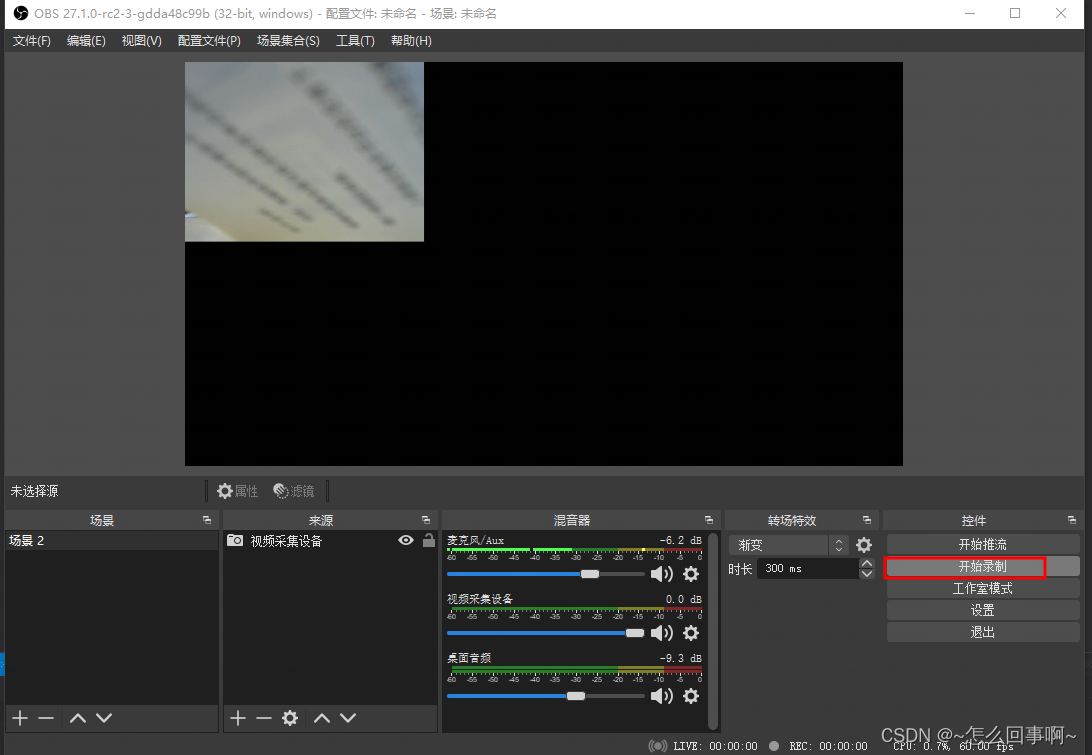Click the 时长 300 ms input field

[x=808, y=568]
